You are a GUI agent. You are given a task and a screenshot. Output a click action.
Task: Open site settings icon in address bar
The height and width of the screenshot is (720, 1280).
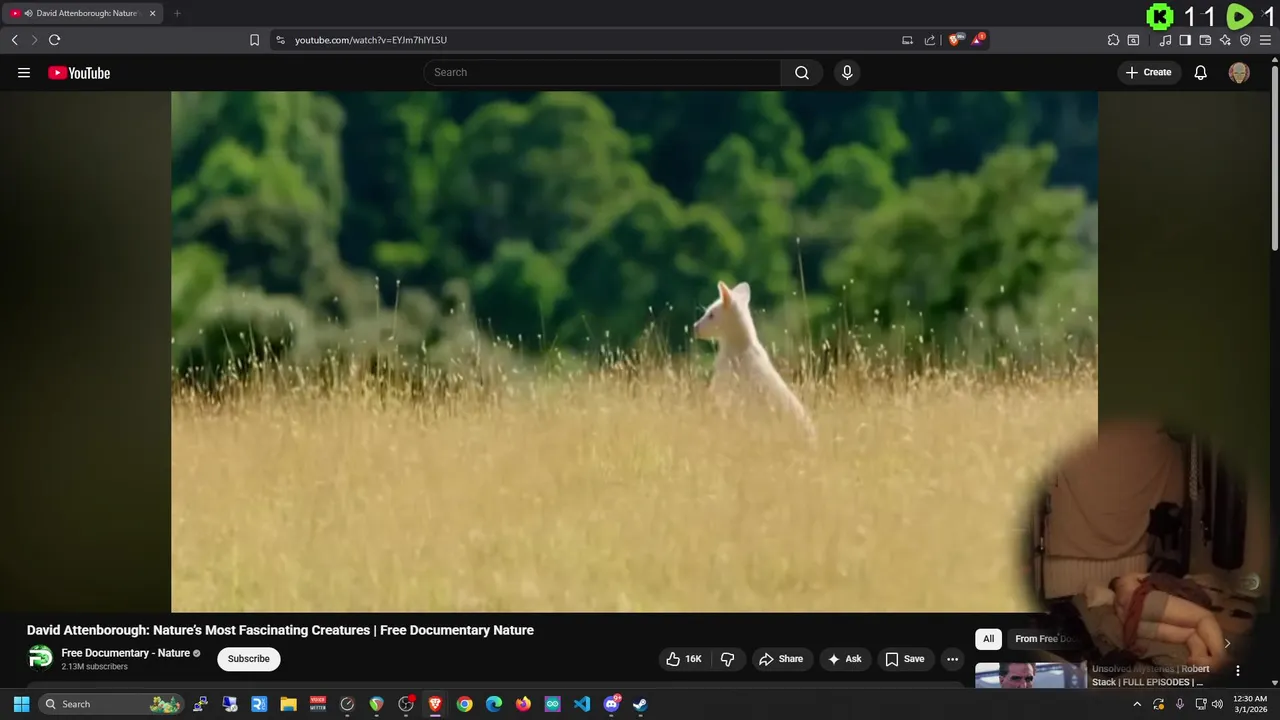click(x=280, y=40)
